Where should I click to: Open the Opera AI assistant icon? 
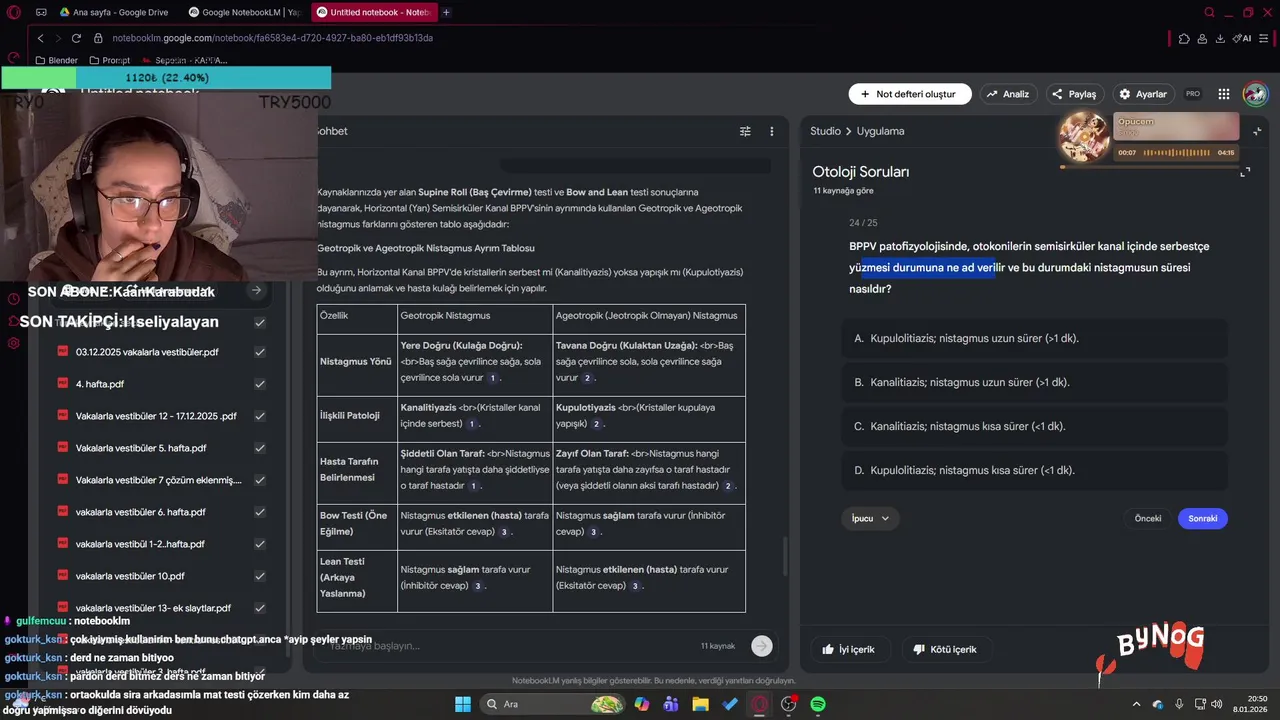point(1243,38)
